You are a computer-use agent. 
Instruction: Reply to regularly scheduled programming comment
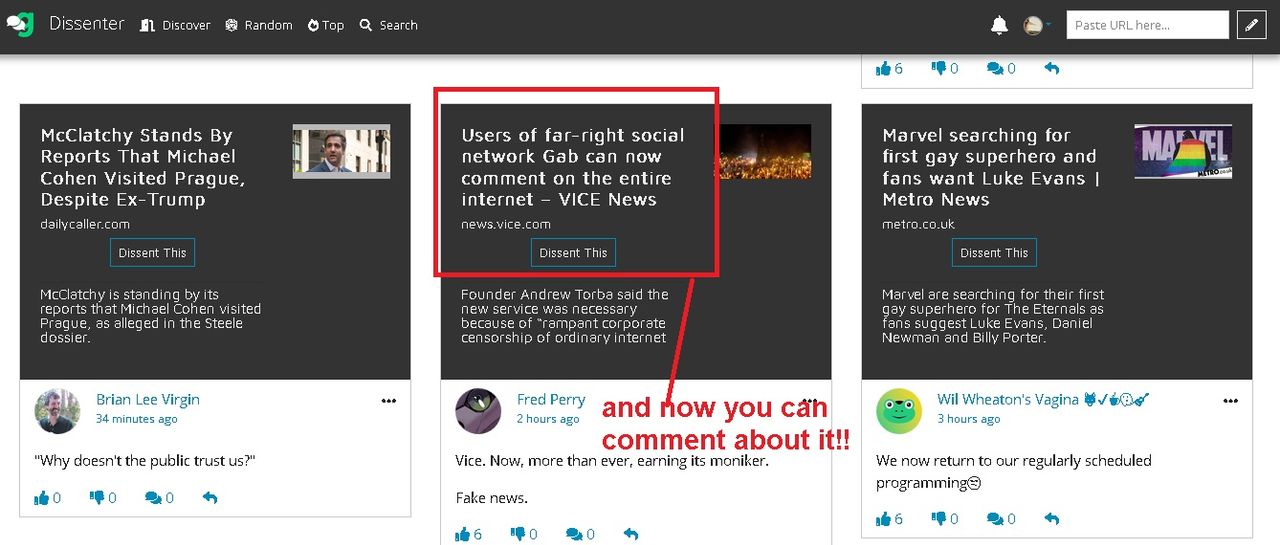click(x=1052, y=518)
